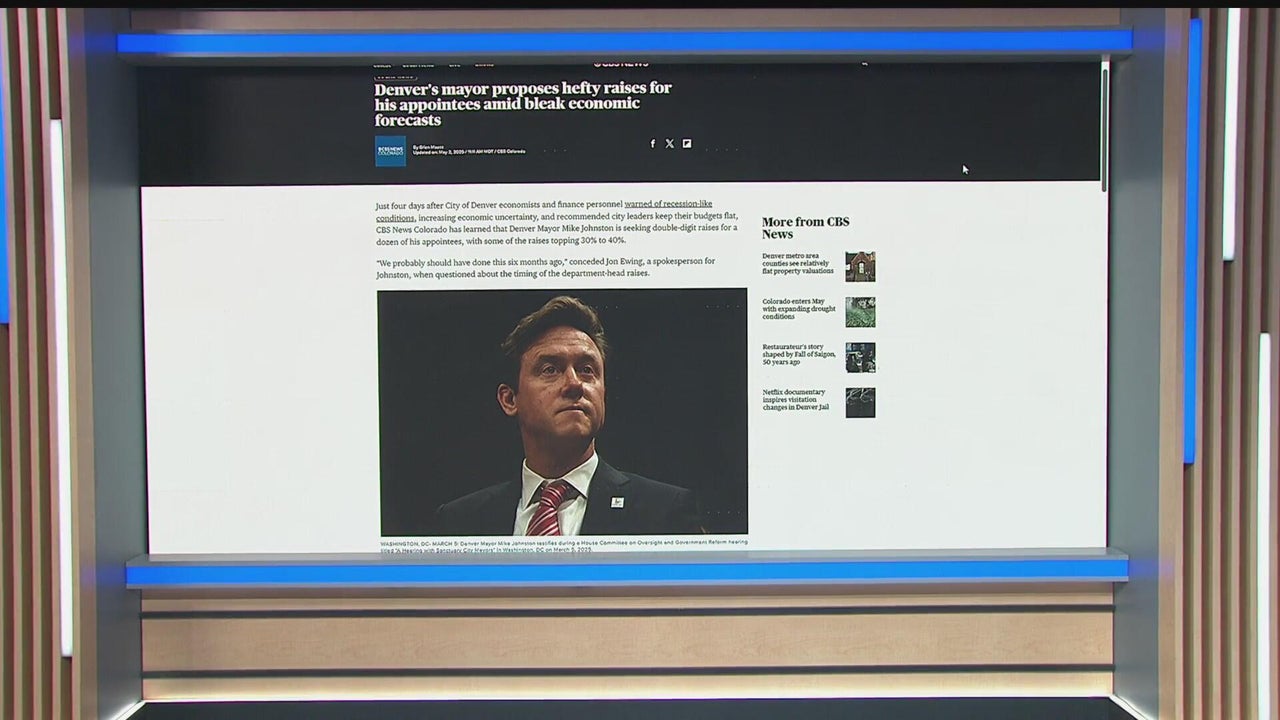The width and height of the screenshot is (1280, 720).
Task: Read 'Colorado enters May' drought story
Action: tap(795, 309)
